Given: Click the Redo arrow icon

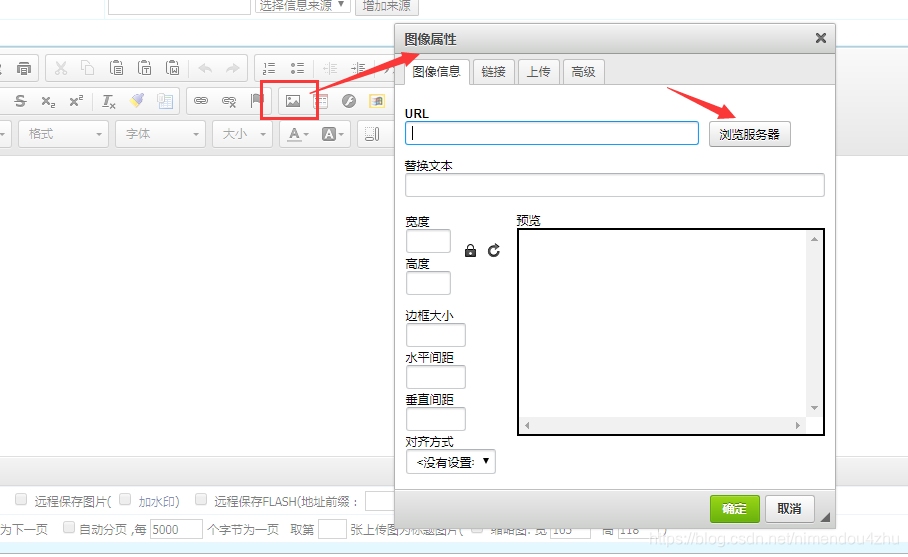Looking at the screenshot, I should coord(233,69).
